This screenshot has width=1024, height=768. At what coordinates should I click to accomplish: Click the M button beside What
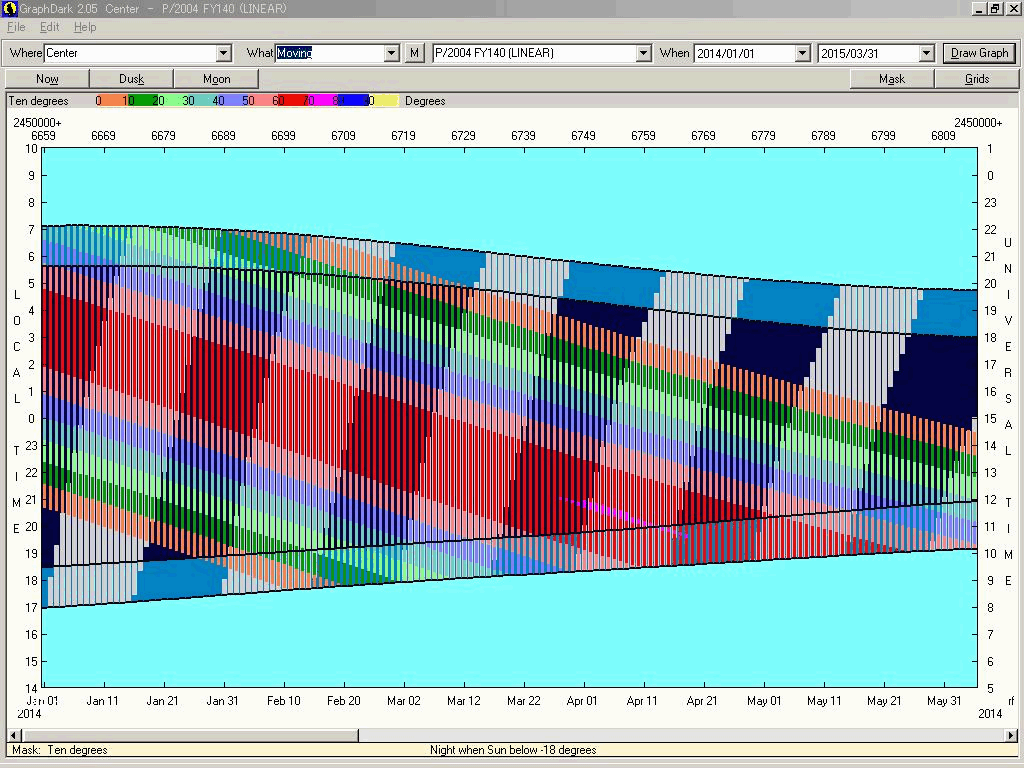pyautogui.click(x=414, y=53)
